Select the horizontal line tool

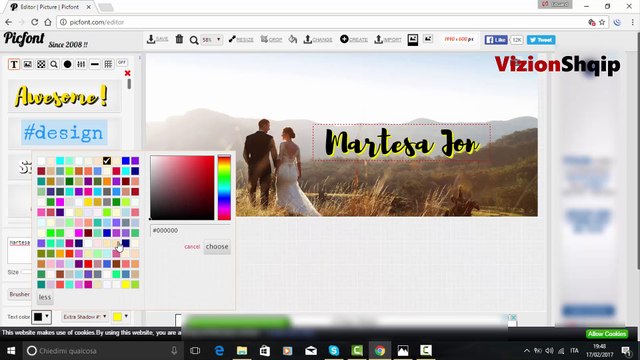[x=95, y=64]
